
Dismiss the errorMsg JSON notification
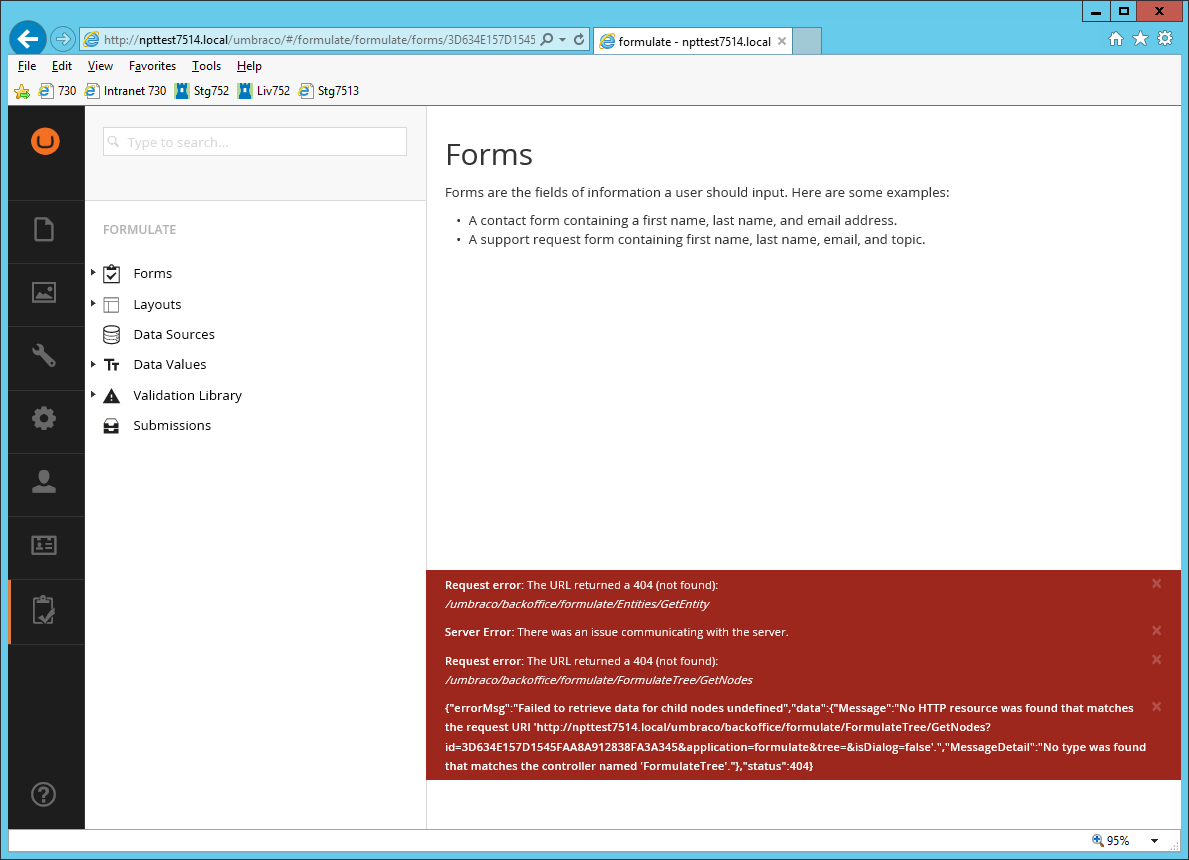pyautogui.click(x=1156, y=706)
